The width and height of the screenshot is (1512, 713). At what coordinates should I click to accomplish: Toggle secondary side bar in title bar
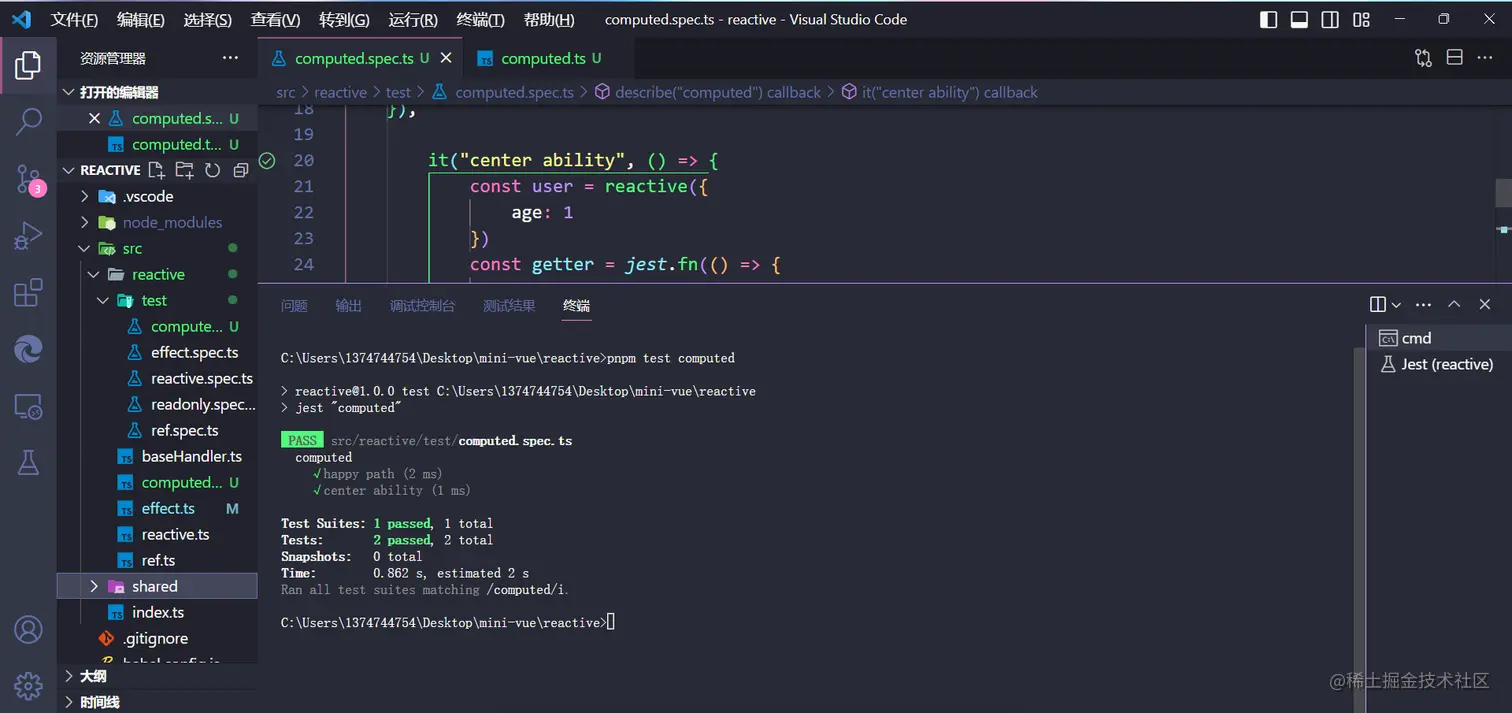(x=1330, y=19)
